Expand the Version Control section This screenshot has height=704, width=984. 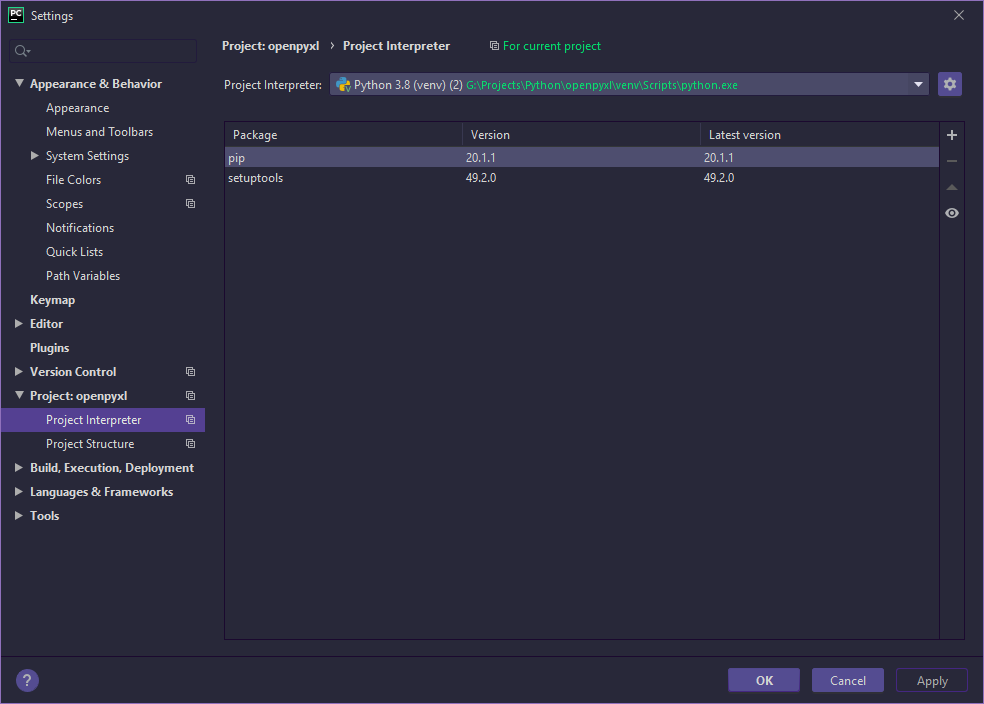coord(19,371)
